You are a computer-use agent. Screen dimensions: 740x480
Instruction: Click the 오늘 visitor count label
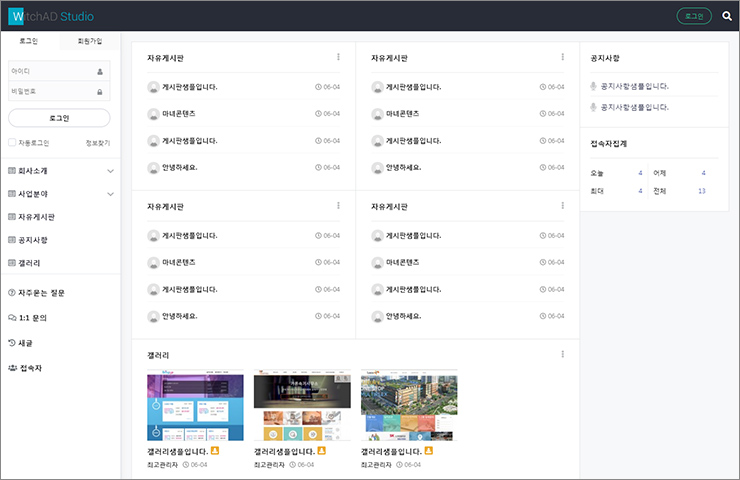click(597, 173)
